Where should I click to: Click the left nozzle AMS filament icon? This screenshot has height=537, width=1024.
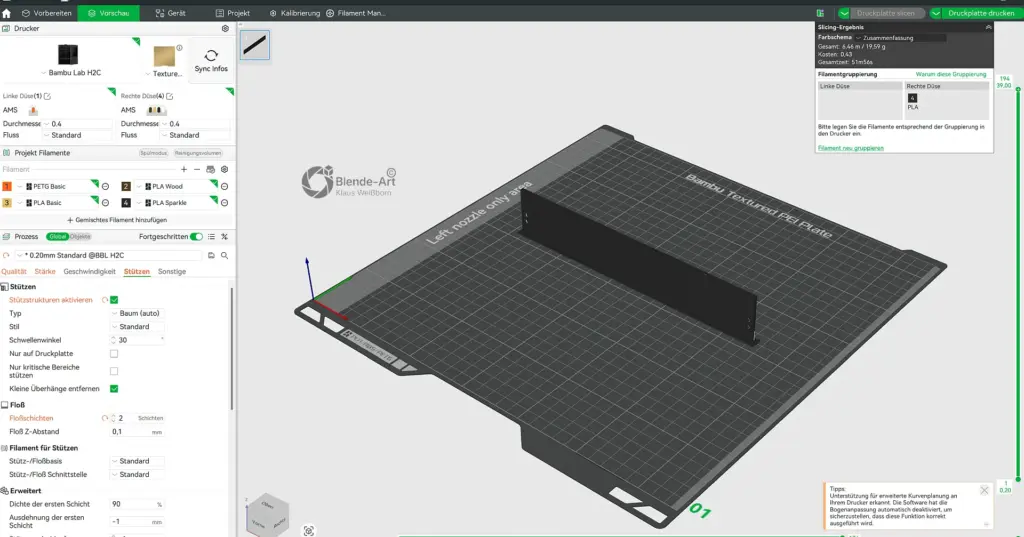click(x=33, y=110)
